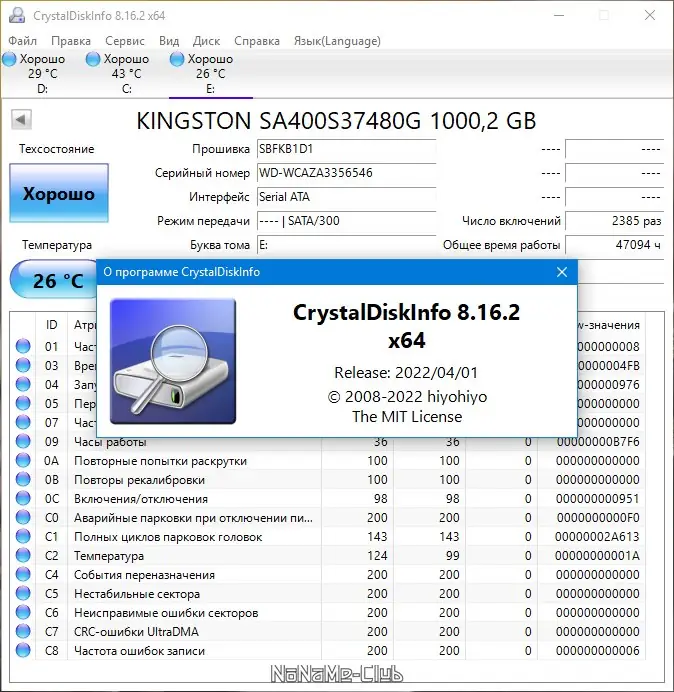
Task: Click status orb for attribute C1
Action: [23, 536]
